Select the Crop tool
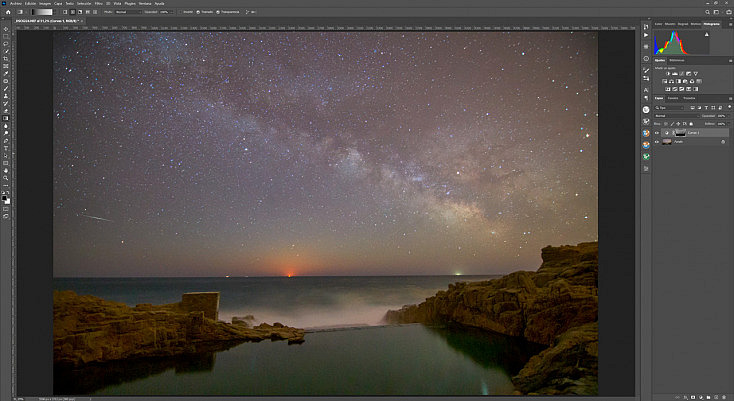Screen dimensions: 734x401 (x=6, y=58)
